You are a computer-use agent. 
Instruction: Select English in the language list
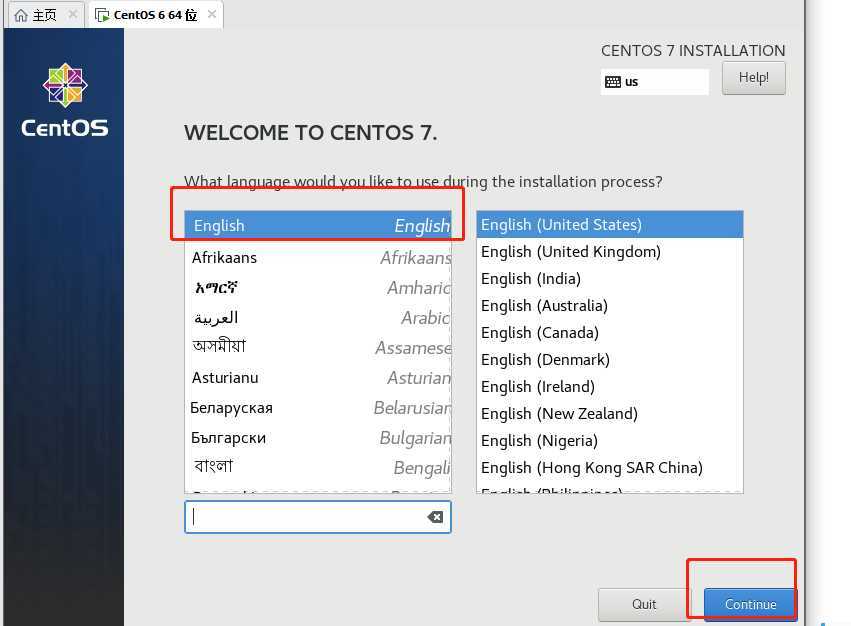318,225
